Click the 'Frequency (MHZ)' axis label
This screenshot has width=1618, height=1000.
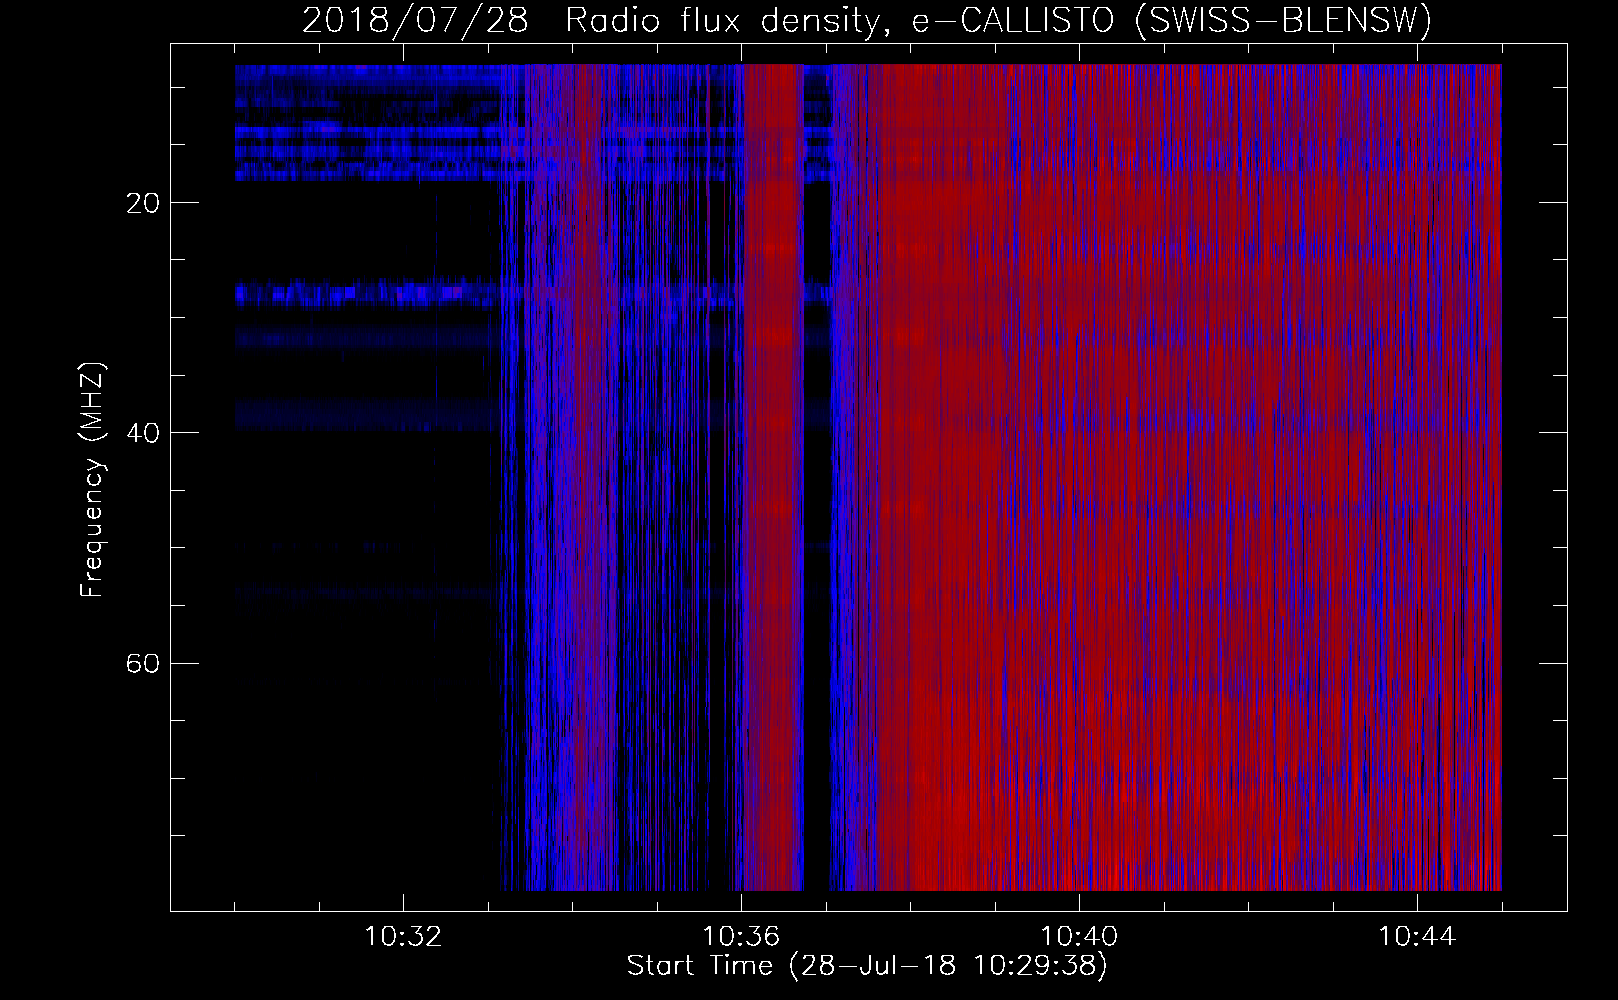coord(91,480)
